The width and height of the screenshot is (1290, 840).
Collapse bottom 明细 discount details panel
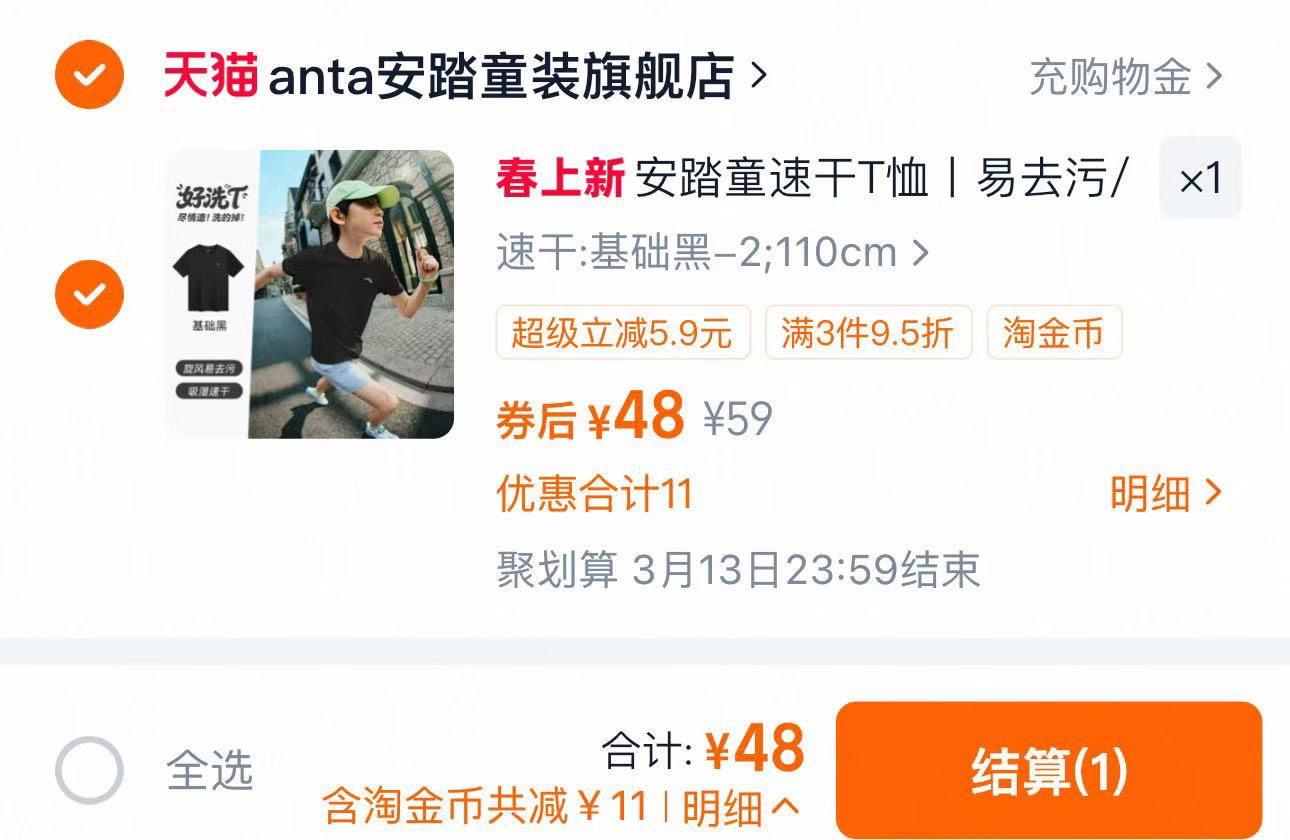pyautogui.click(x=741, y=808)
